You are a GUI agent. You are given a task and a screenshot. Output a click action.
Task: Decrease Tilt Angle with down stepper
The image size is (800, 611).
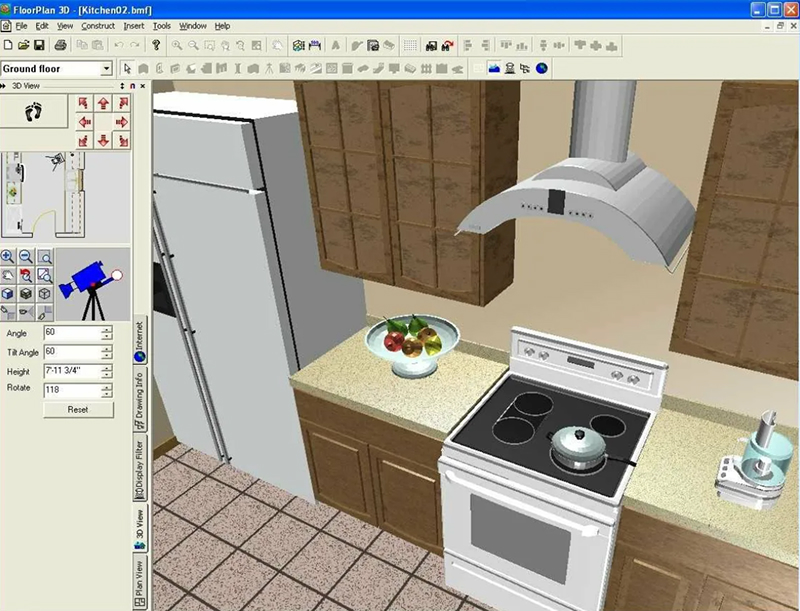click(x=107, y=355)
